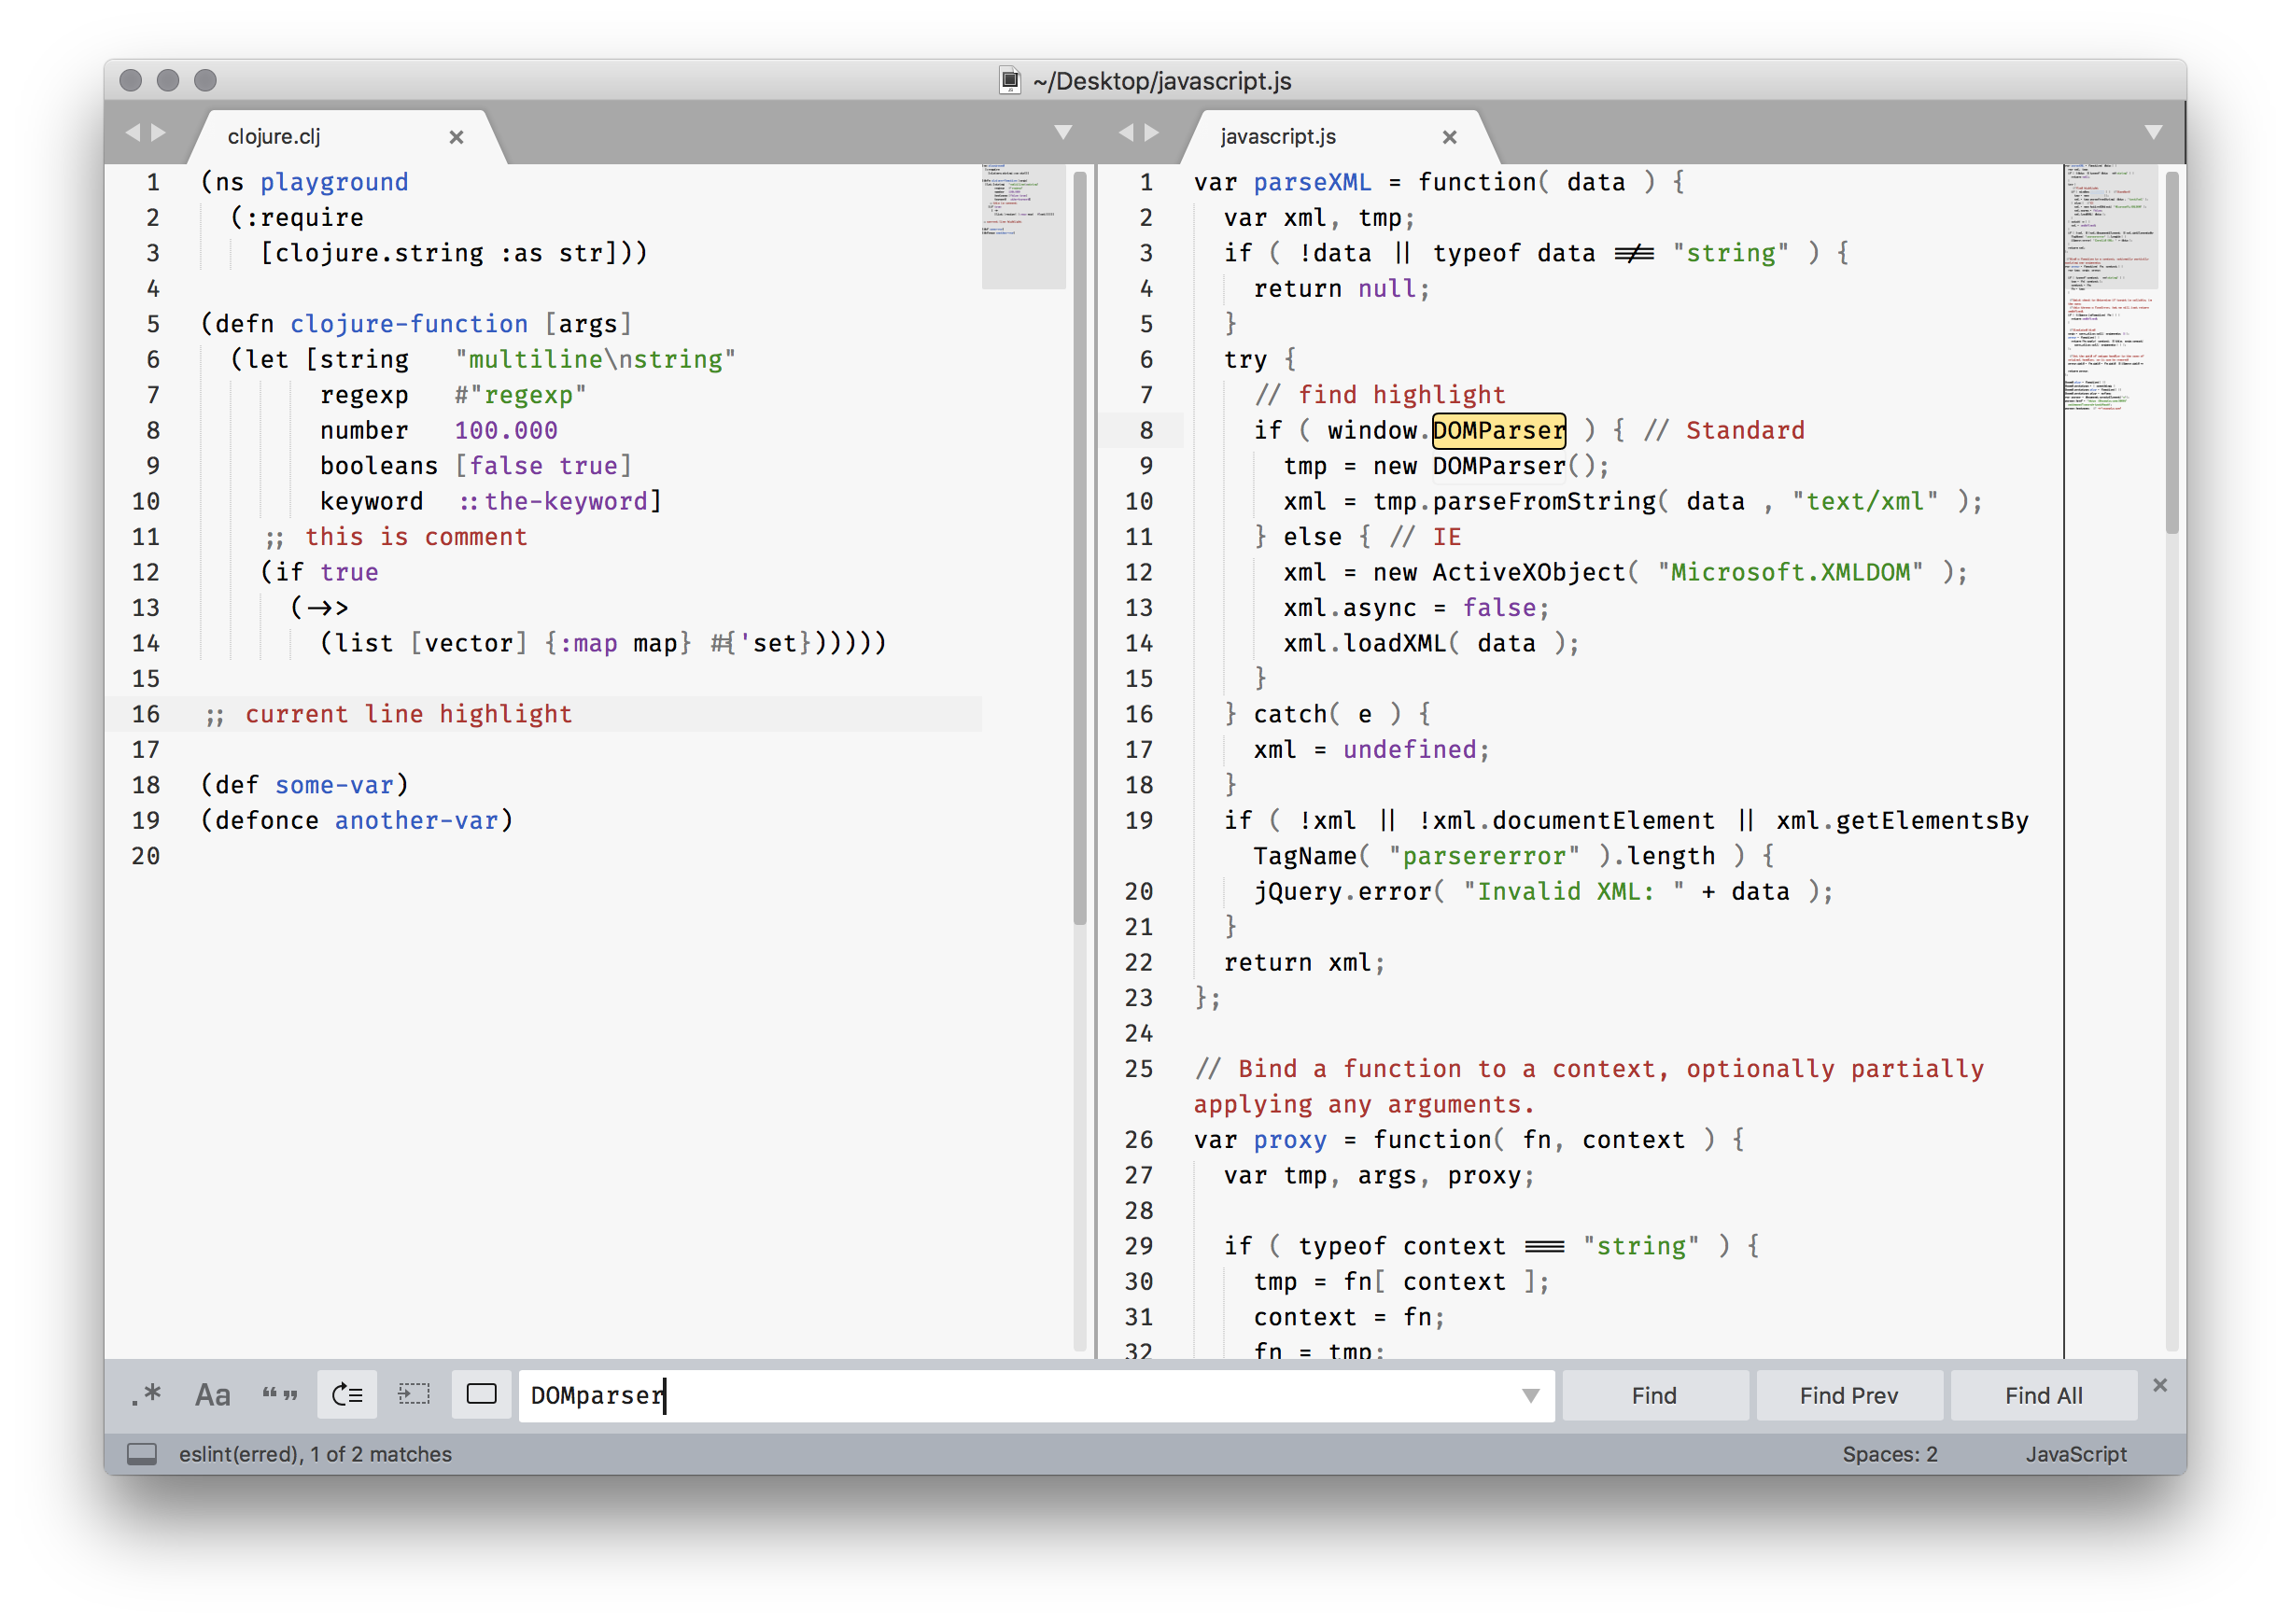Toggle side bar icon in status bar
This screenshot has width=2291, height=1624.
(x=142, y=1454)
